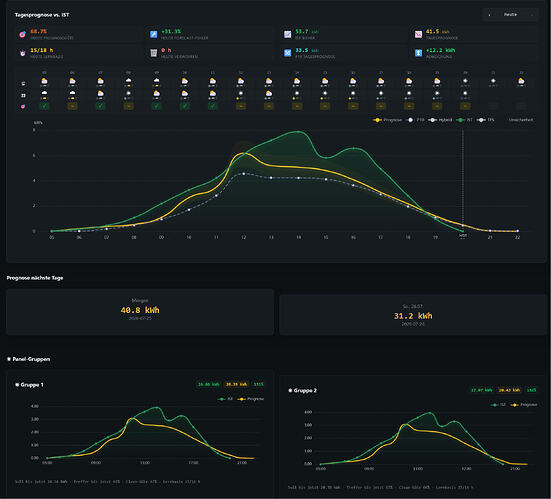551x499 pixels.
Task: Click second-row sun icon for hour 17
Action: pyautogui.click(x=381, y=94)
